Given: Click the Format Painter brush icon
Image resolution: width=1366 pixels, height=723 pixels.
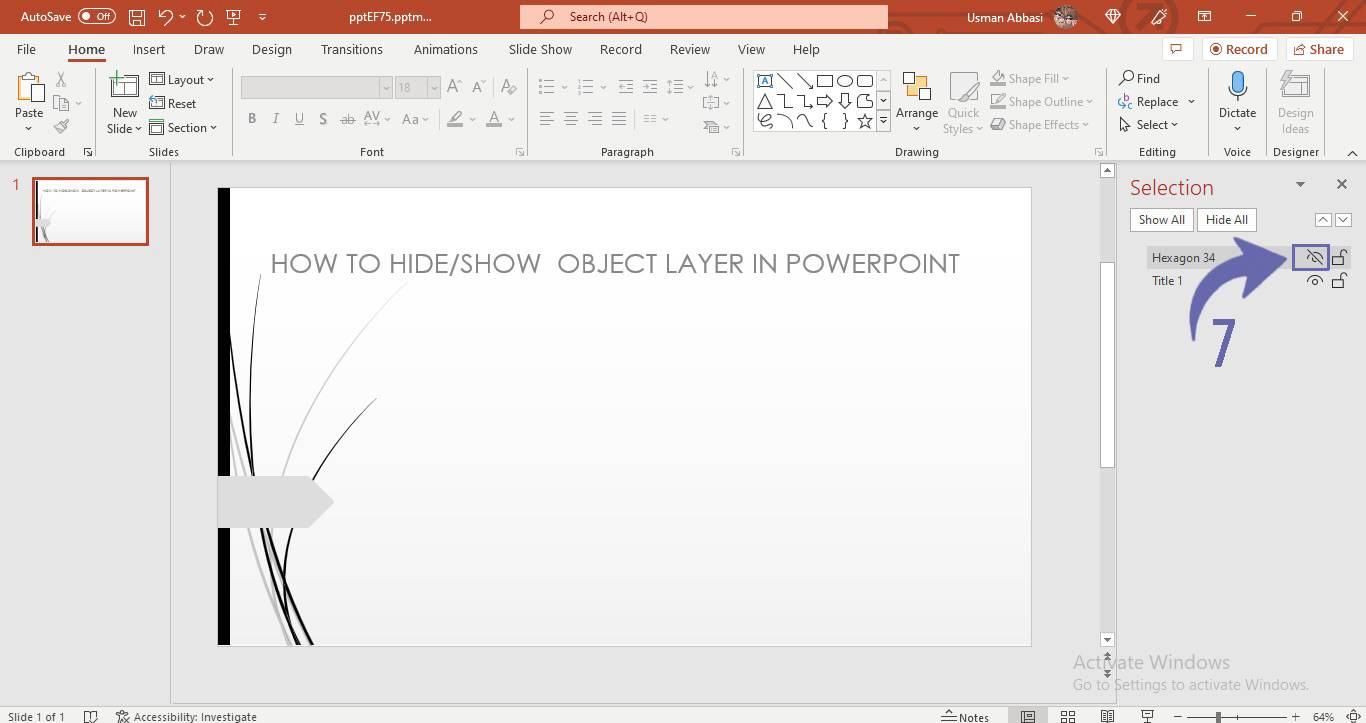Looking at the screenshot, I should tap(62, 126).
